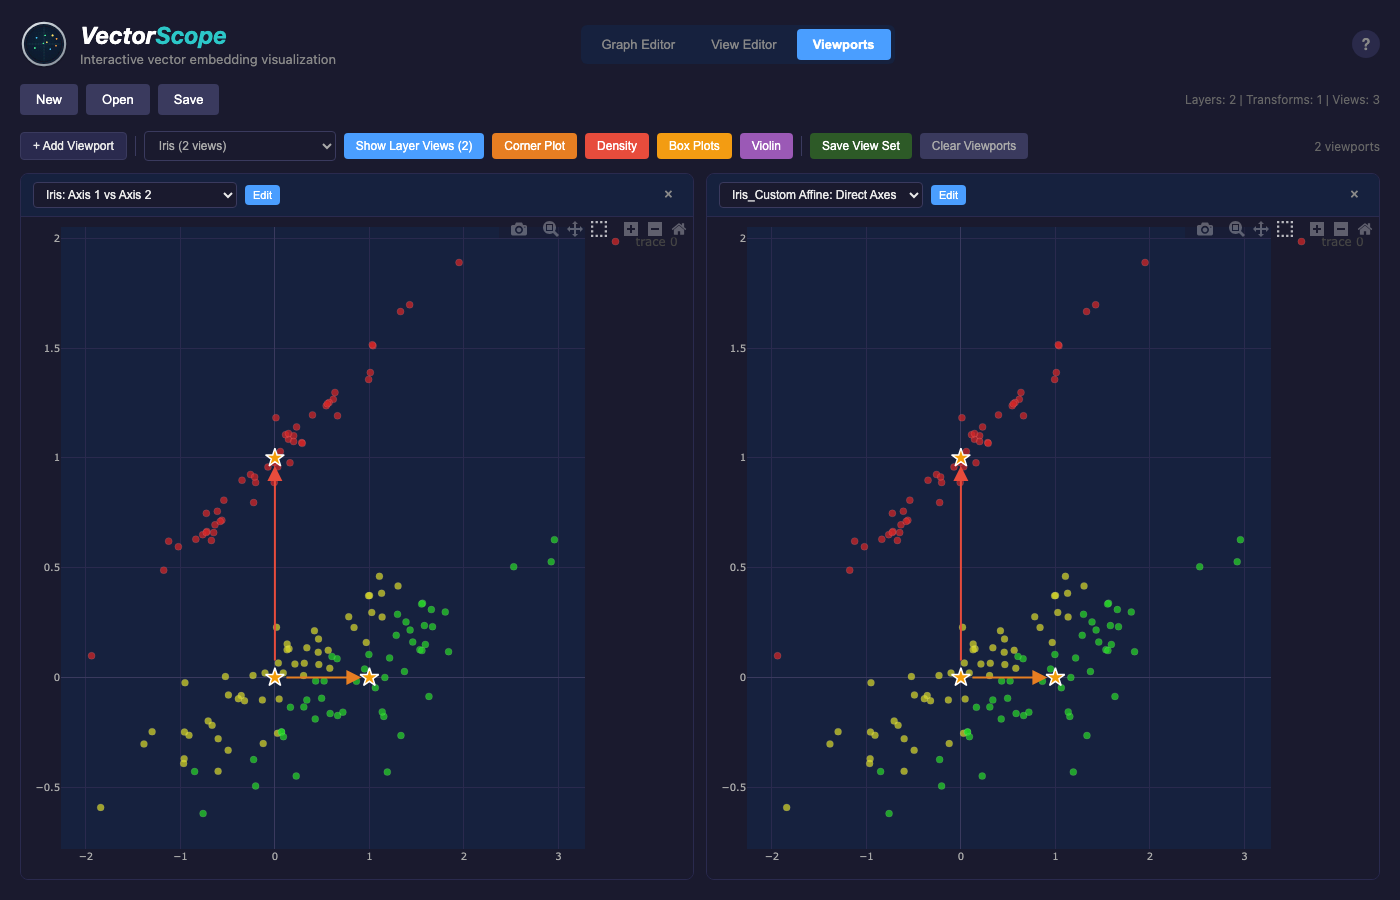1400x900 pixels.
Task: Reset axes with home icon in right plot
Action: coord(1365,229)
